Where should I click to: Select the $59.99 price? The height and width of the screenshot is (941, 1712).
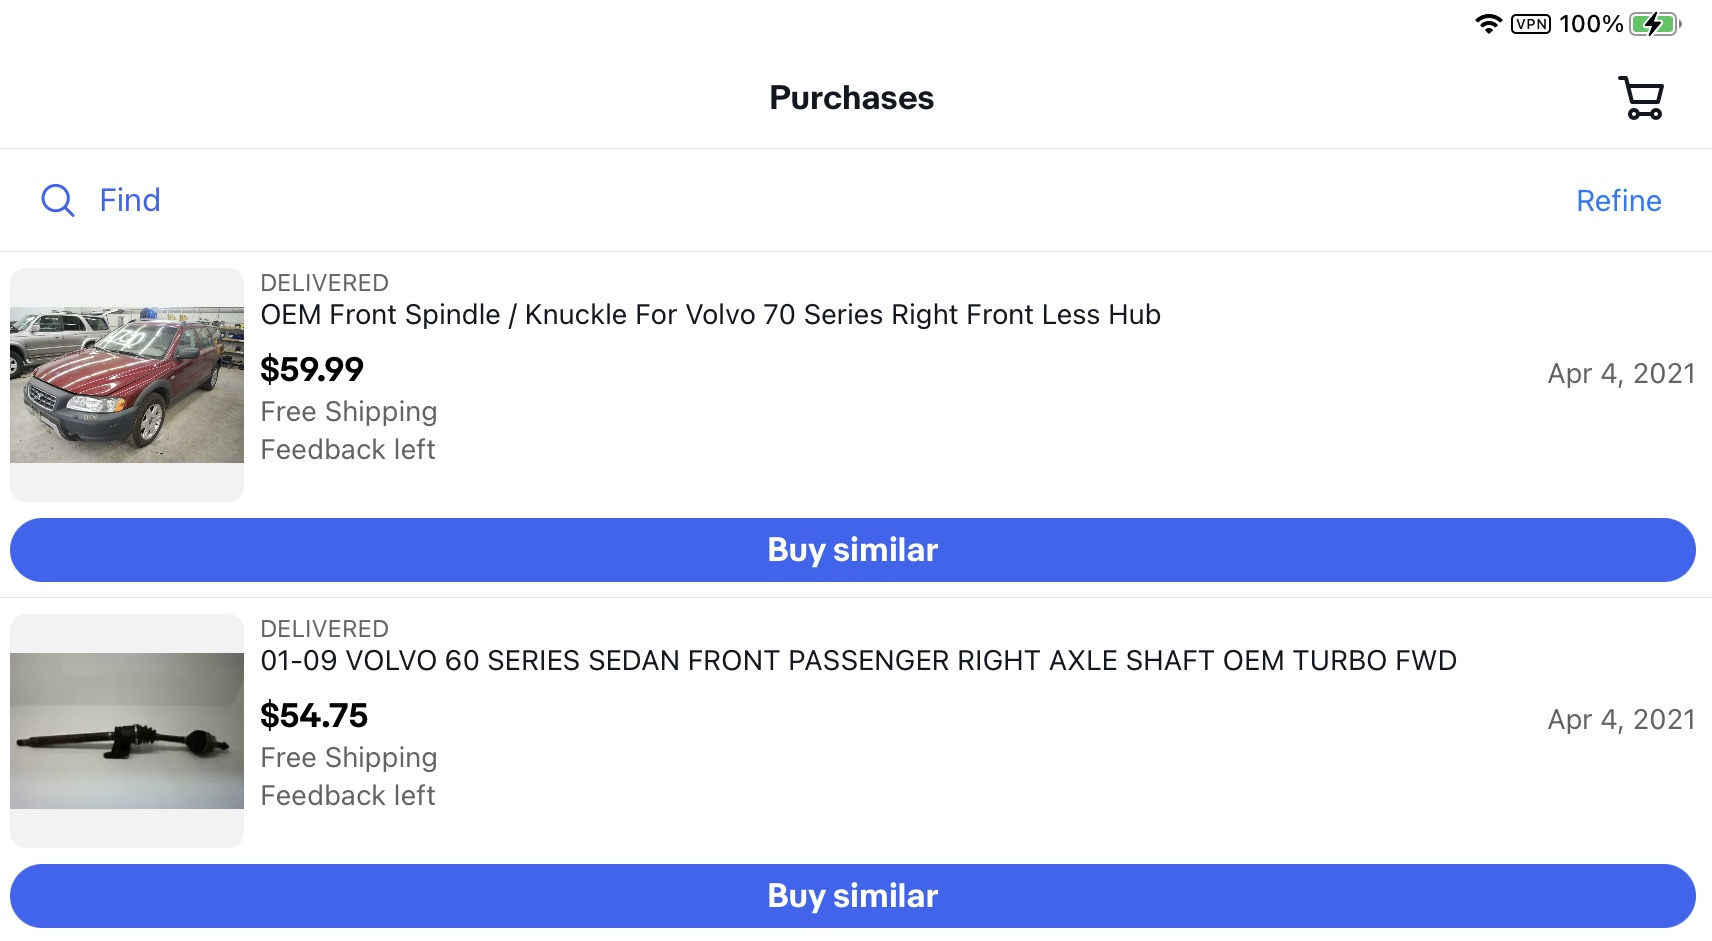(312, 370)
